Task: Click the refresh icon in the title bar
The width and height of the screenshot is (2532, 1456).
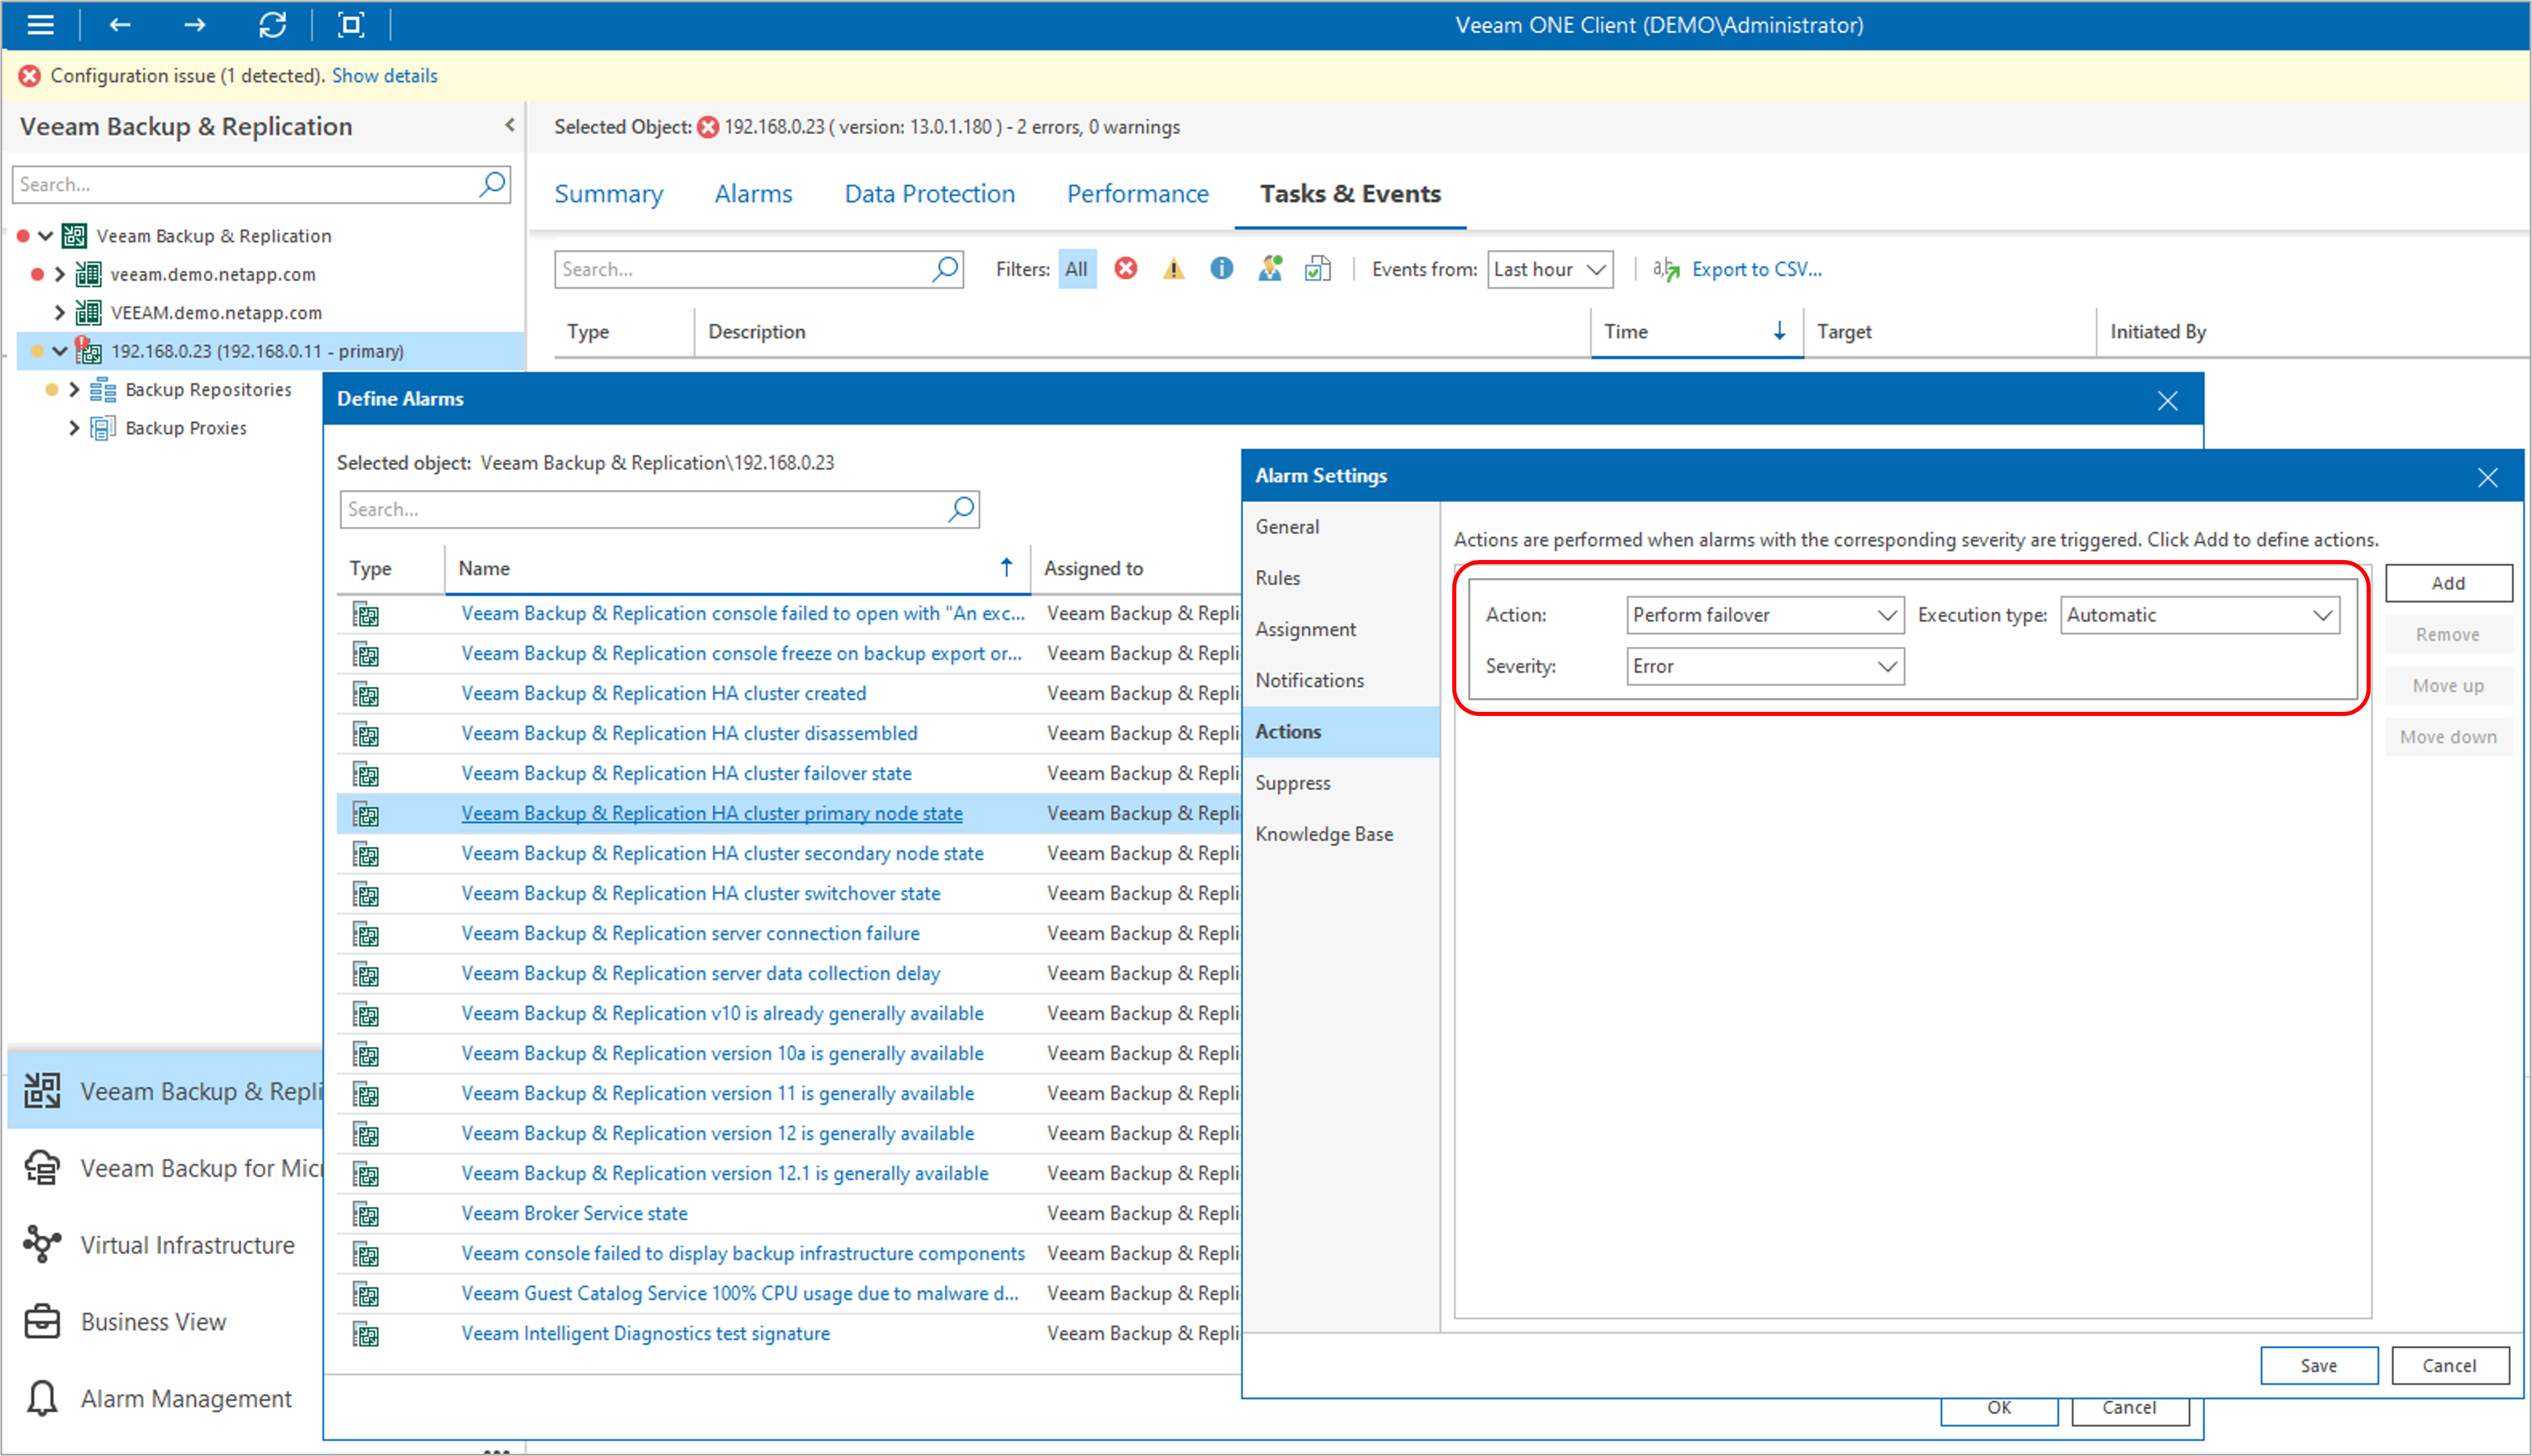Action: 272,25
